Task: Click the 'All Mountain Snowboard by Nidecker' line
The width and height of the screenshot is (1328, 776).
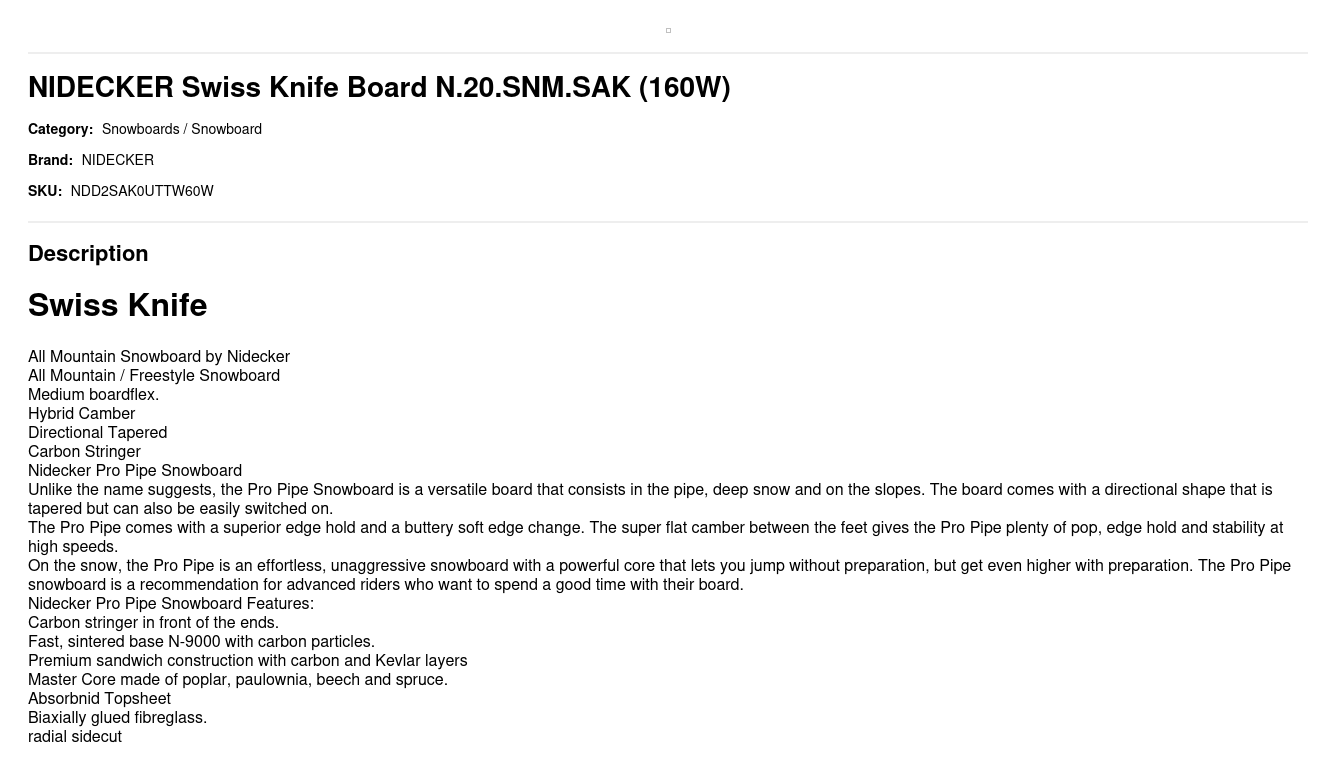Action: coord(159,357)
